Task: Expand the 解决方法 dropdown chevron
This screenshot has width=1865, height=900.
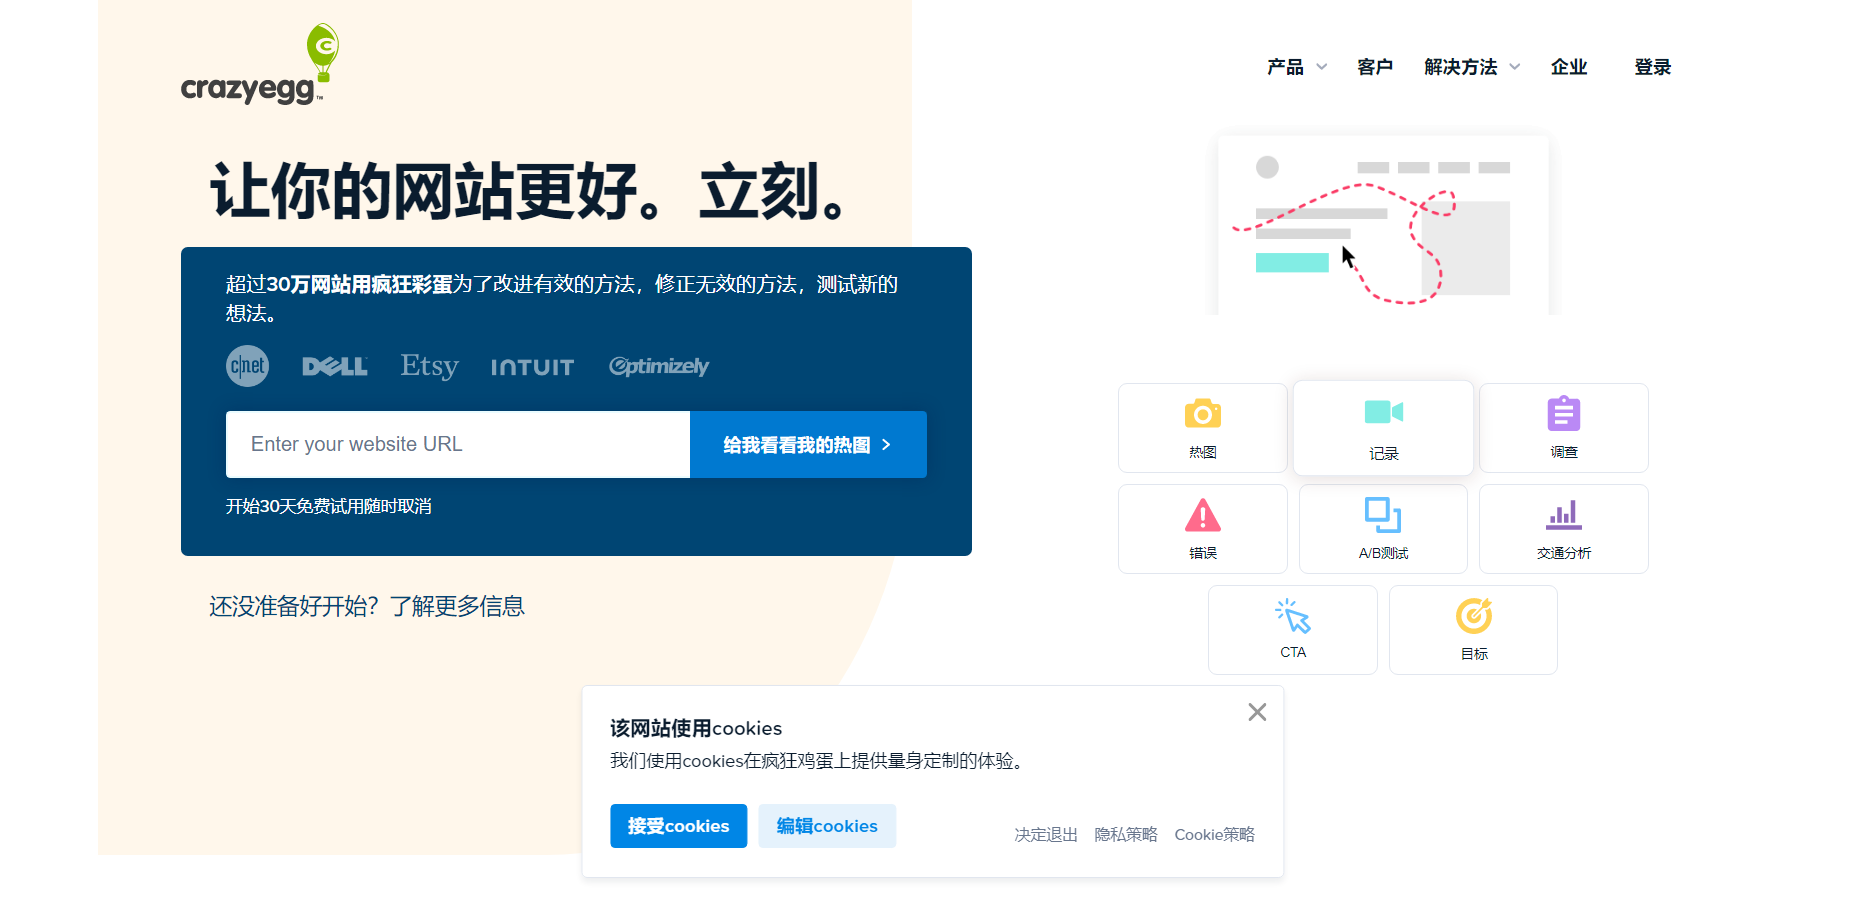Action: (x=1514, y=67)
